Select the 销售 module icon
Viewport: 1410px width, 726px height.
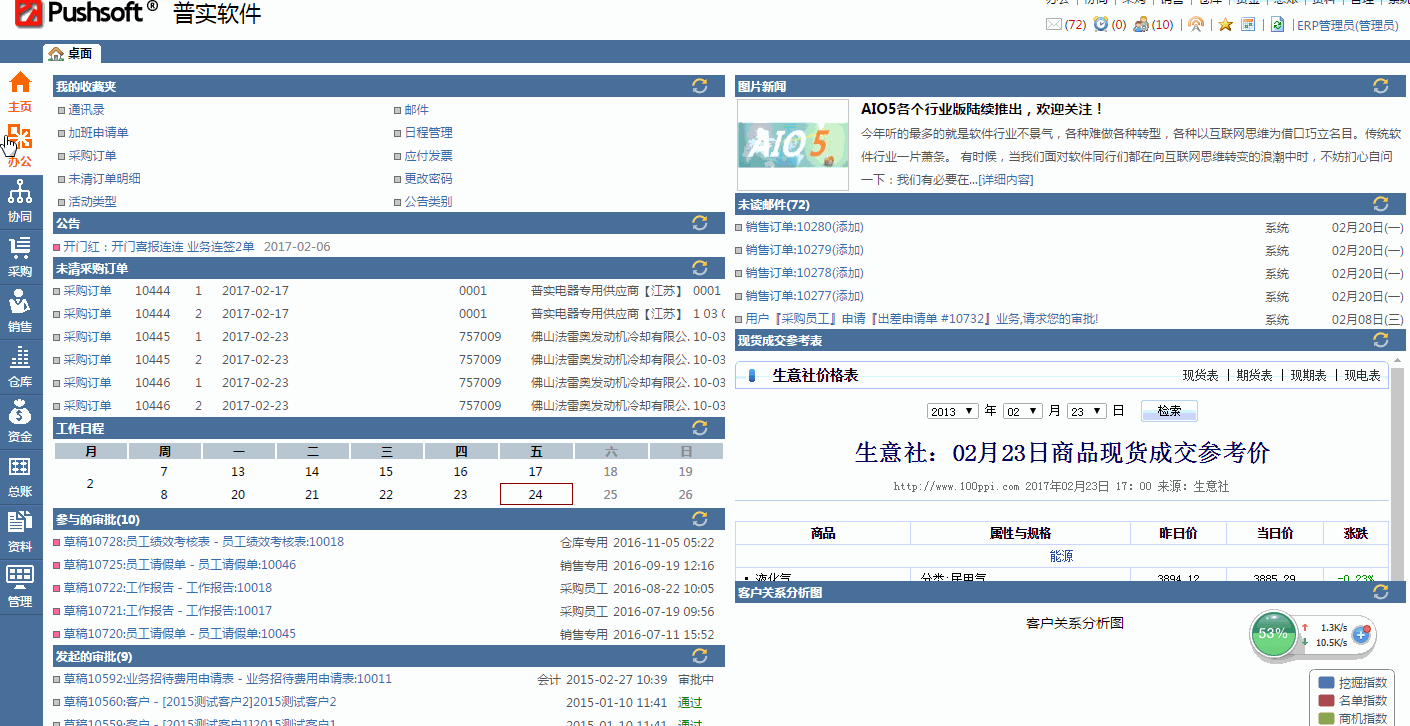(x=20, y=305)
